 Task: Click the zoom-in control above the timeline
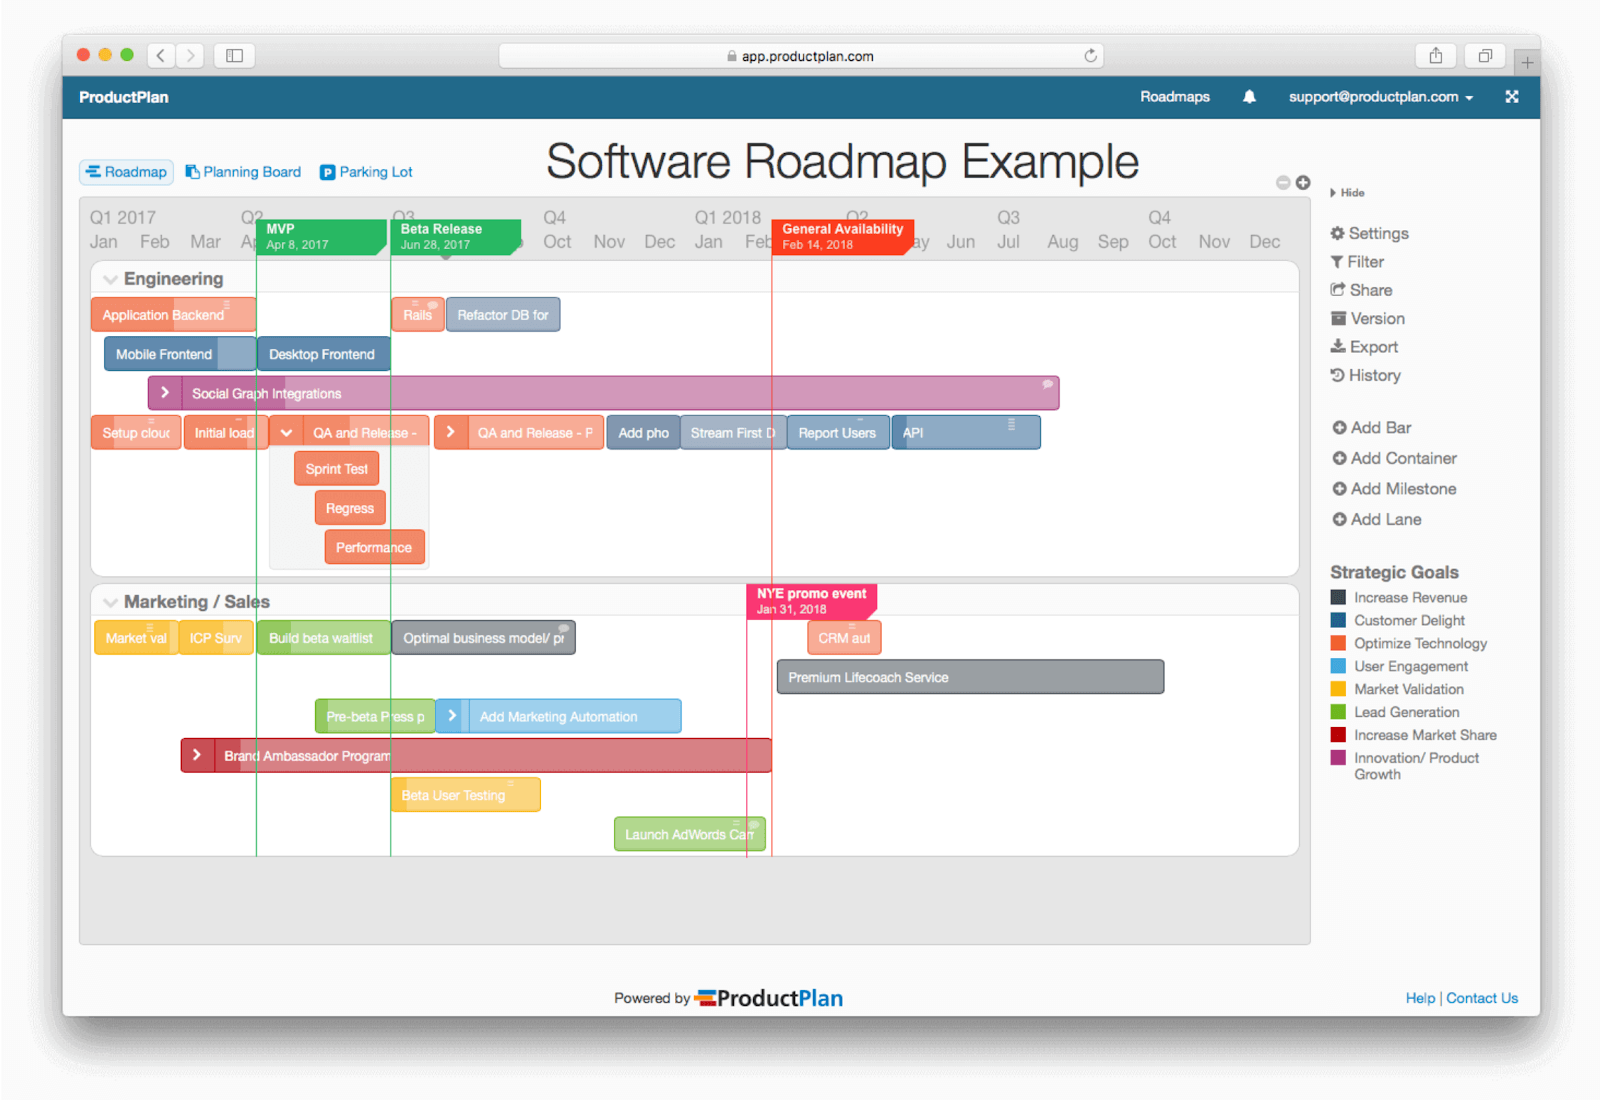pyautogui.click(x=1302, y=182)
